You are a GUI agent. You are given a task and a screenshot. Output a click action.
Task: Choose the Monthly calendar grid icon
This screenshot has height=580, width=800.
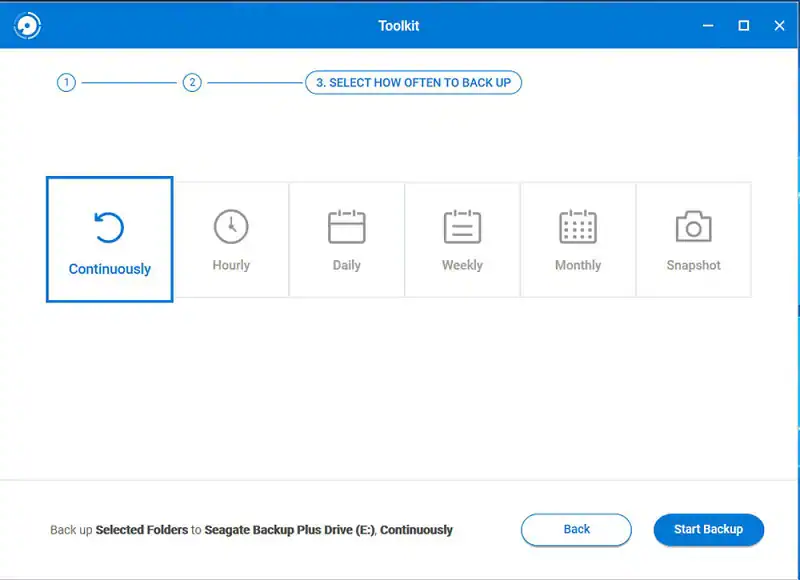(578, 227)
